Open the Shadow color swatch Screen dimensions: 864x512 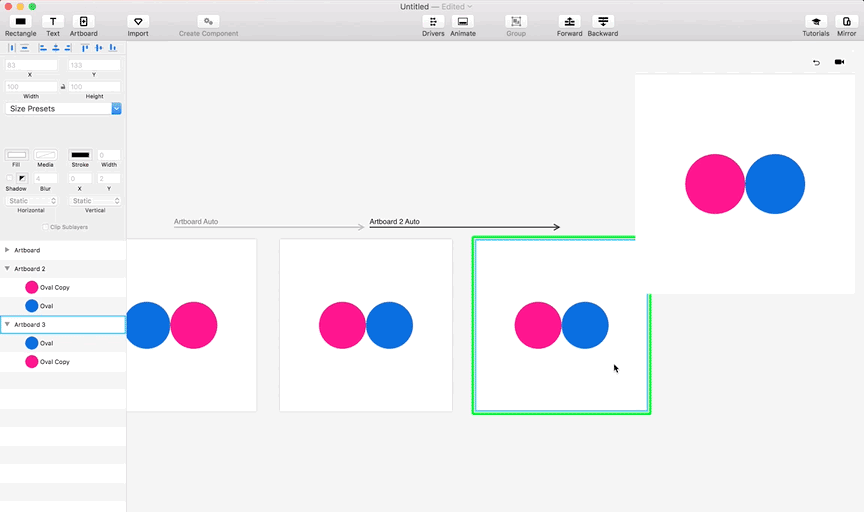pyautogui.click(x=21, y=178)
